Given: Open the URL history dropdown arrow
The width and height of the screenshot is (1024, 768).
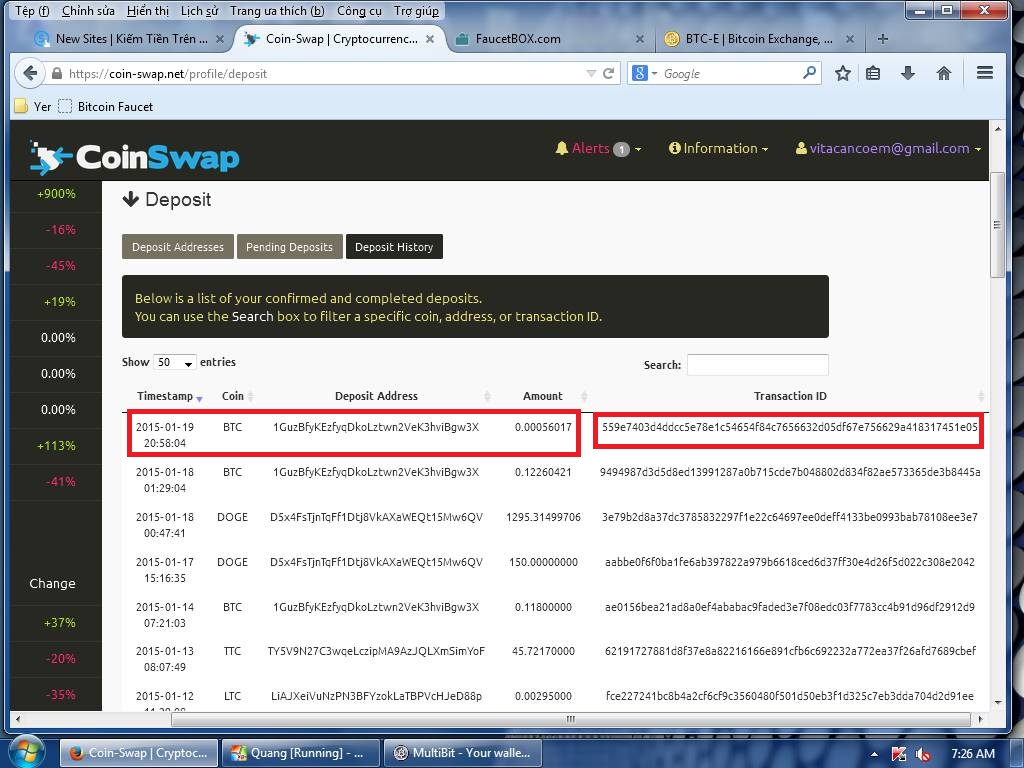Looking at the screenshot, I should tap(591, 73).
